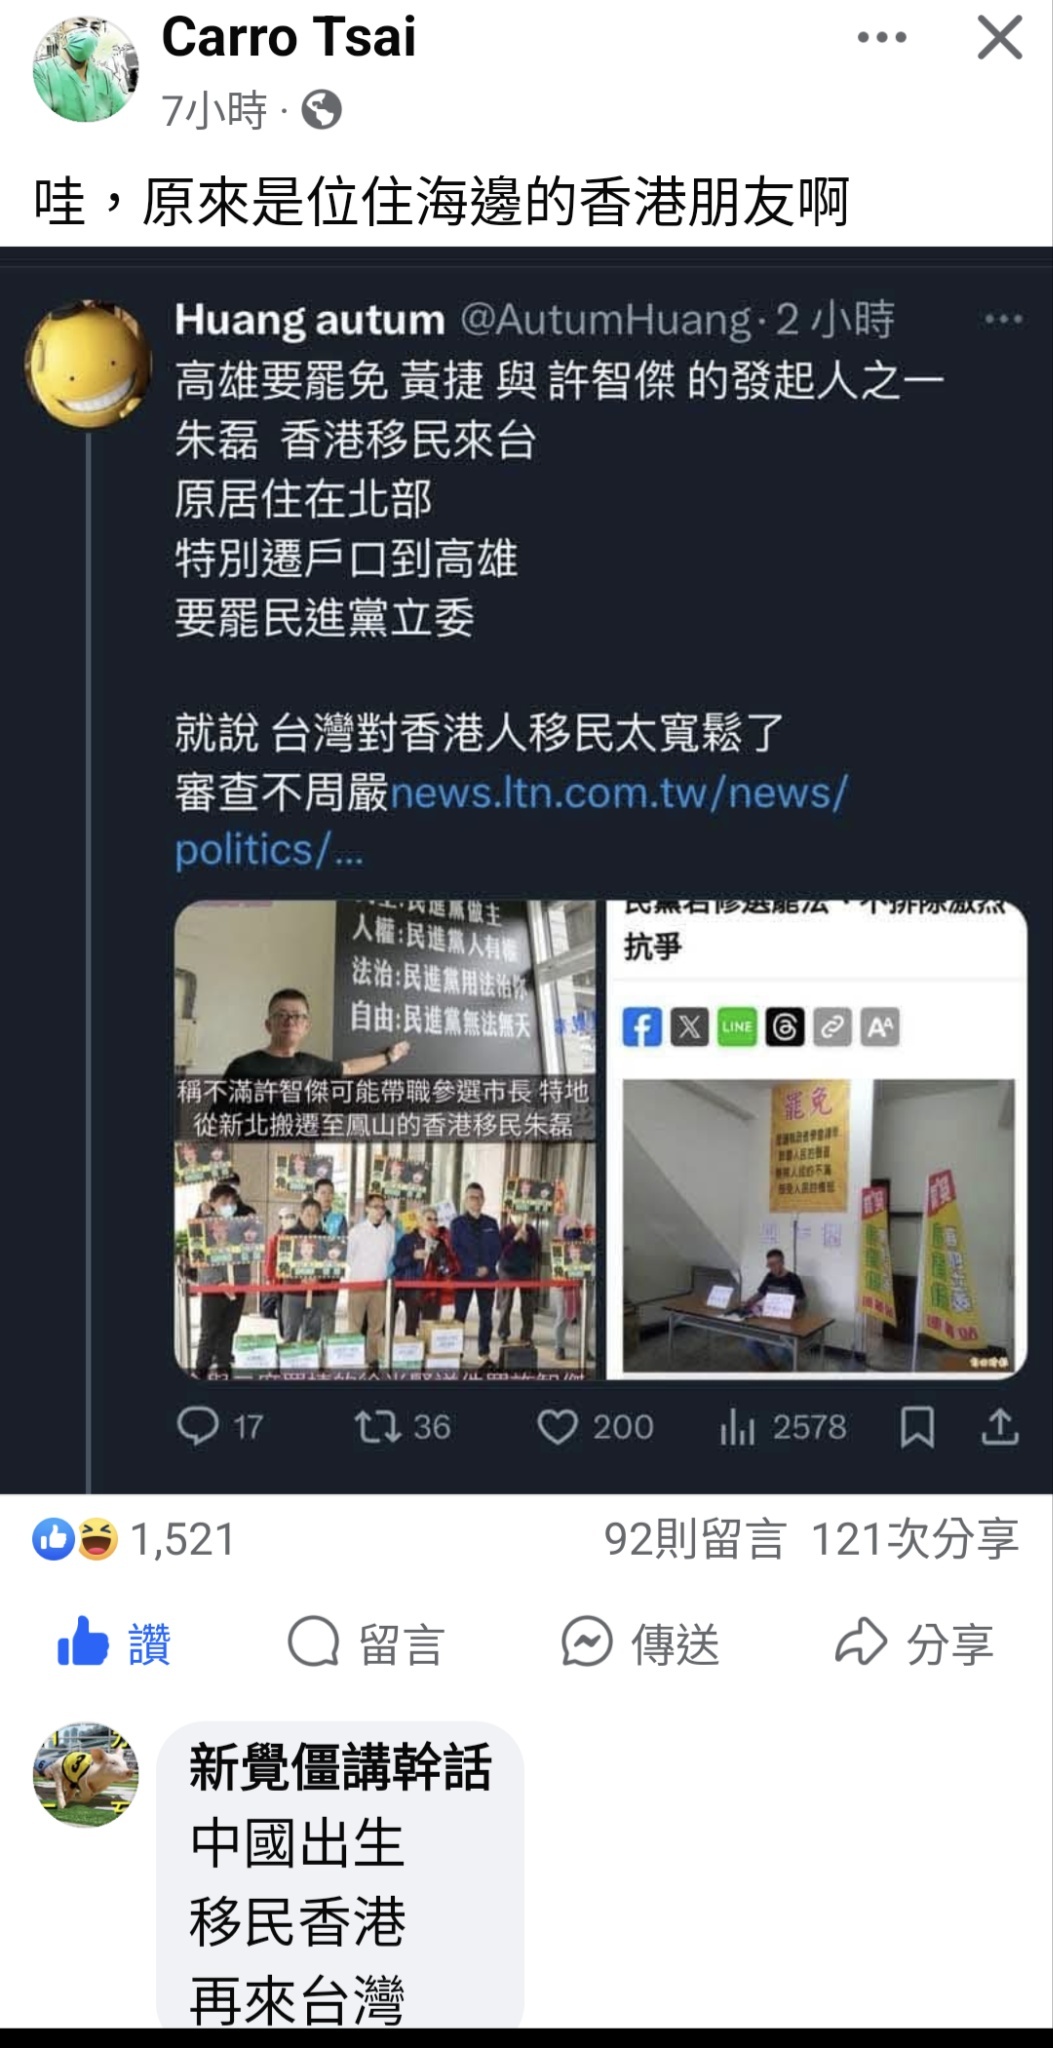Click the tweet reply bubble icon showing 17

tap(198, 1426)
